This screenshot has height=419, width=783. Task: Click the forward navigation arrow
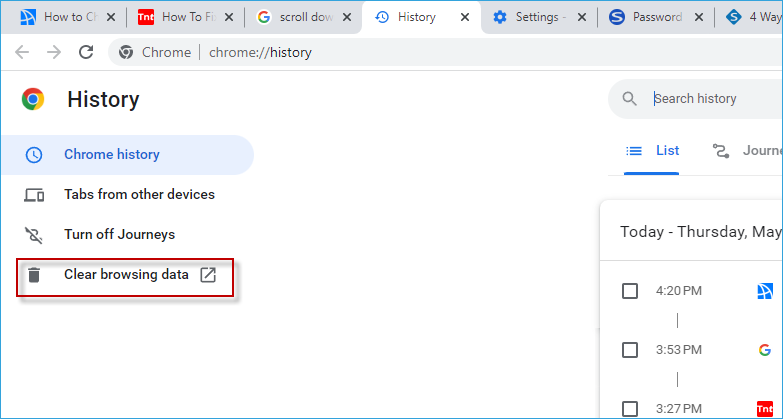click(x=54, y=52)
